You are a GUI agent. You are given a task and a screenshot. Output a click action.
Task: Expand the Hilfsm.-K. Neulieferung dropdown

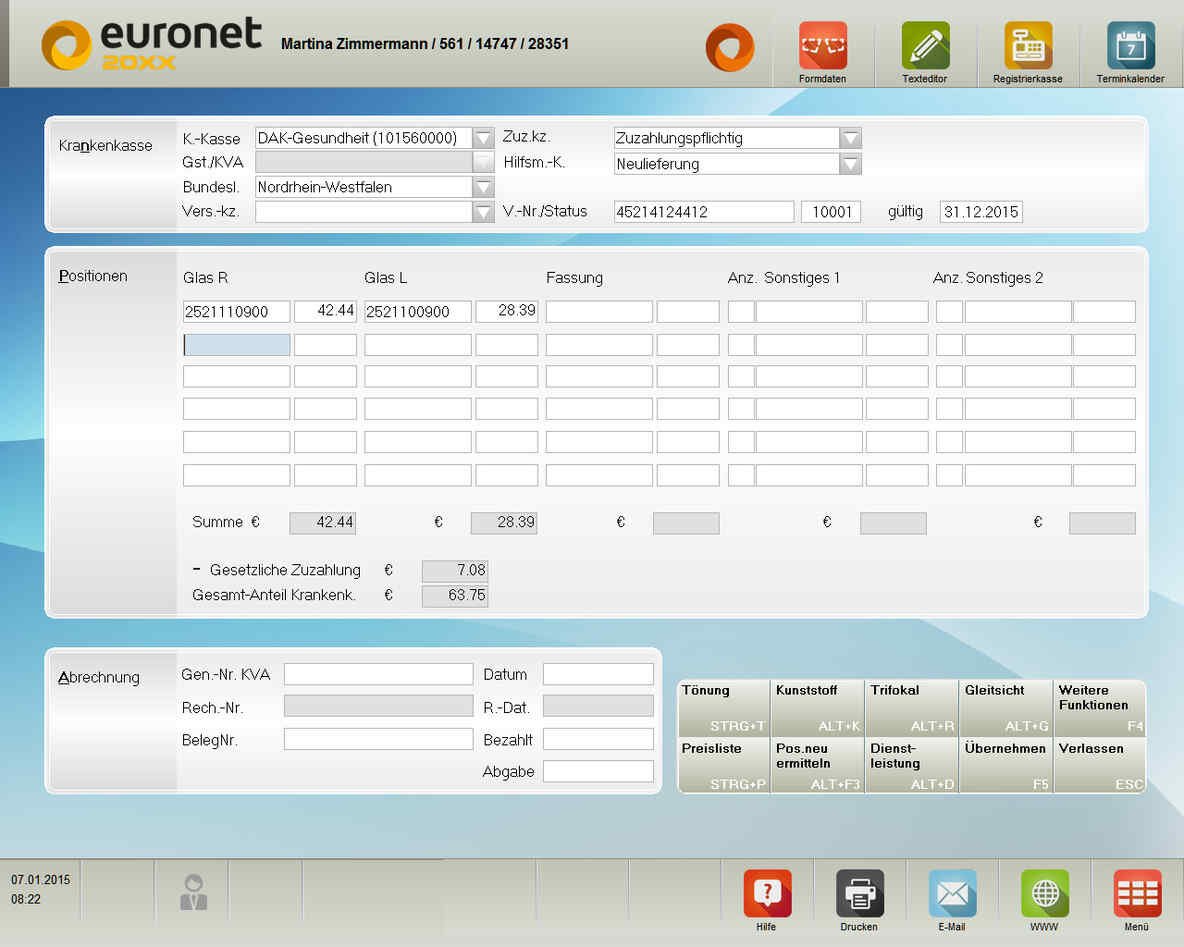tap(850, 164)
